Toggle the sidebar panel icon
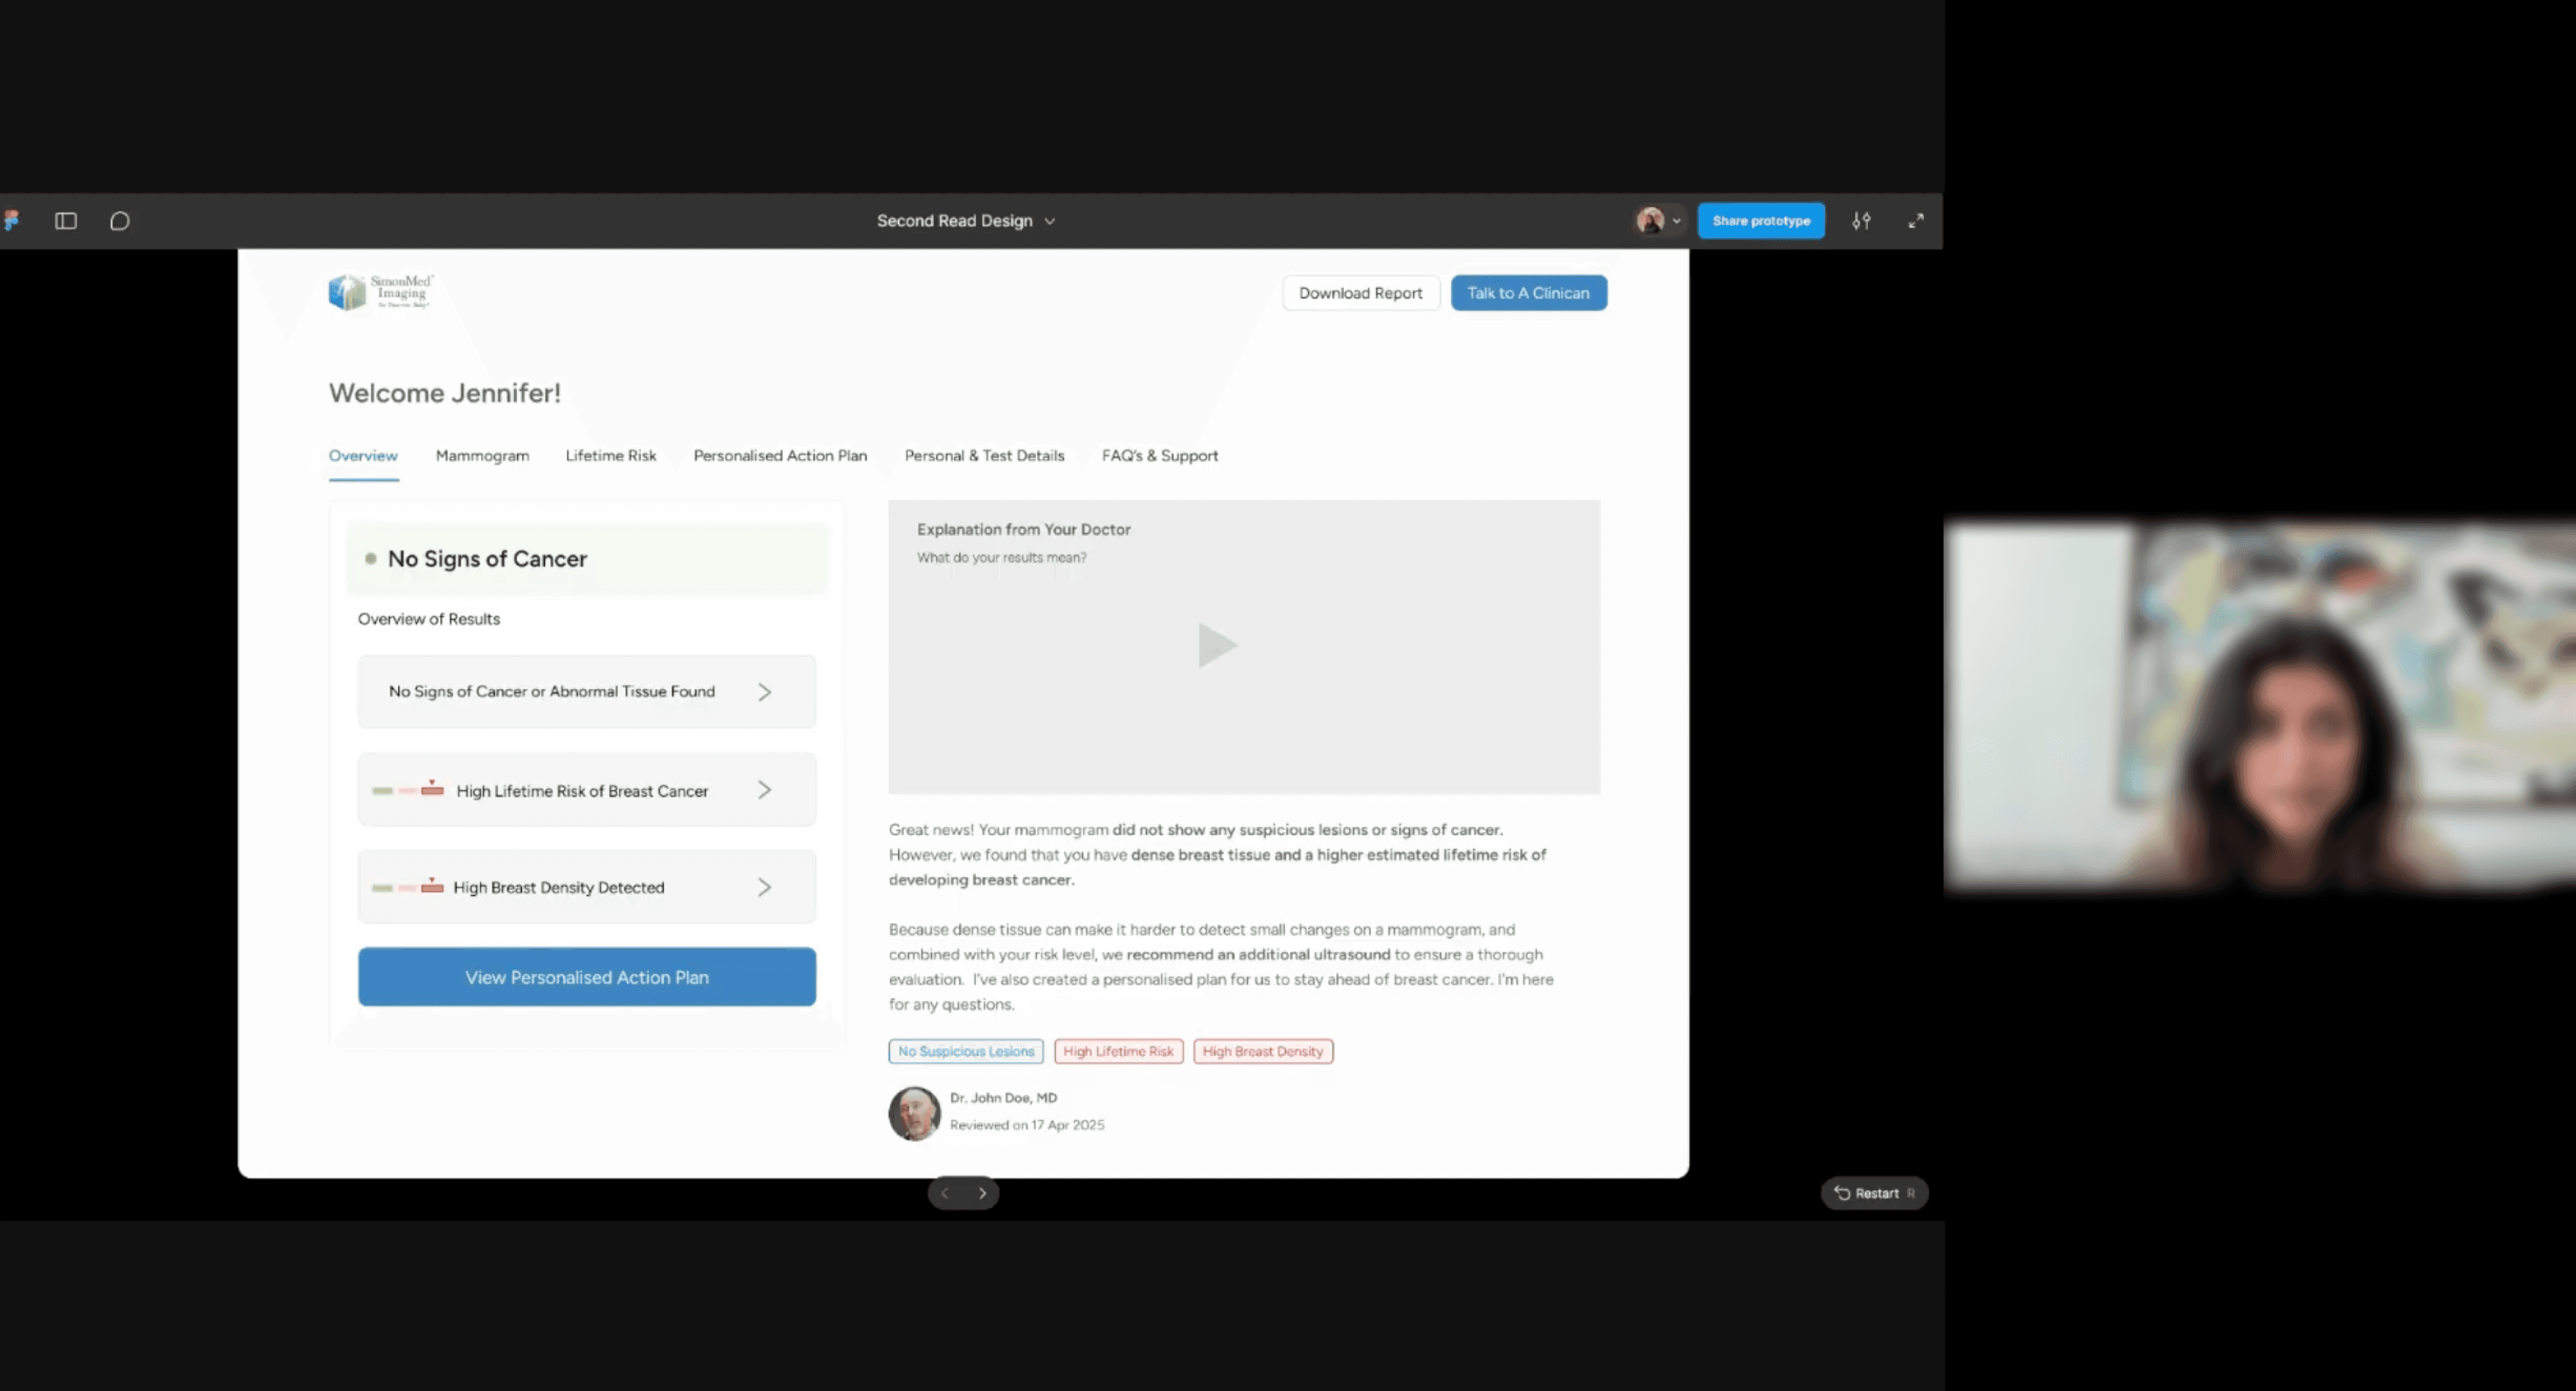The width and height of the screenshot is (2576, 1391). tap(66, 221)
